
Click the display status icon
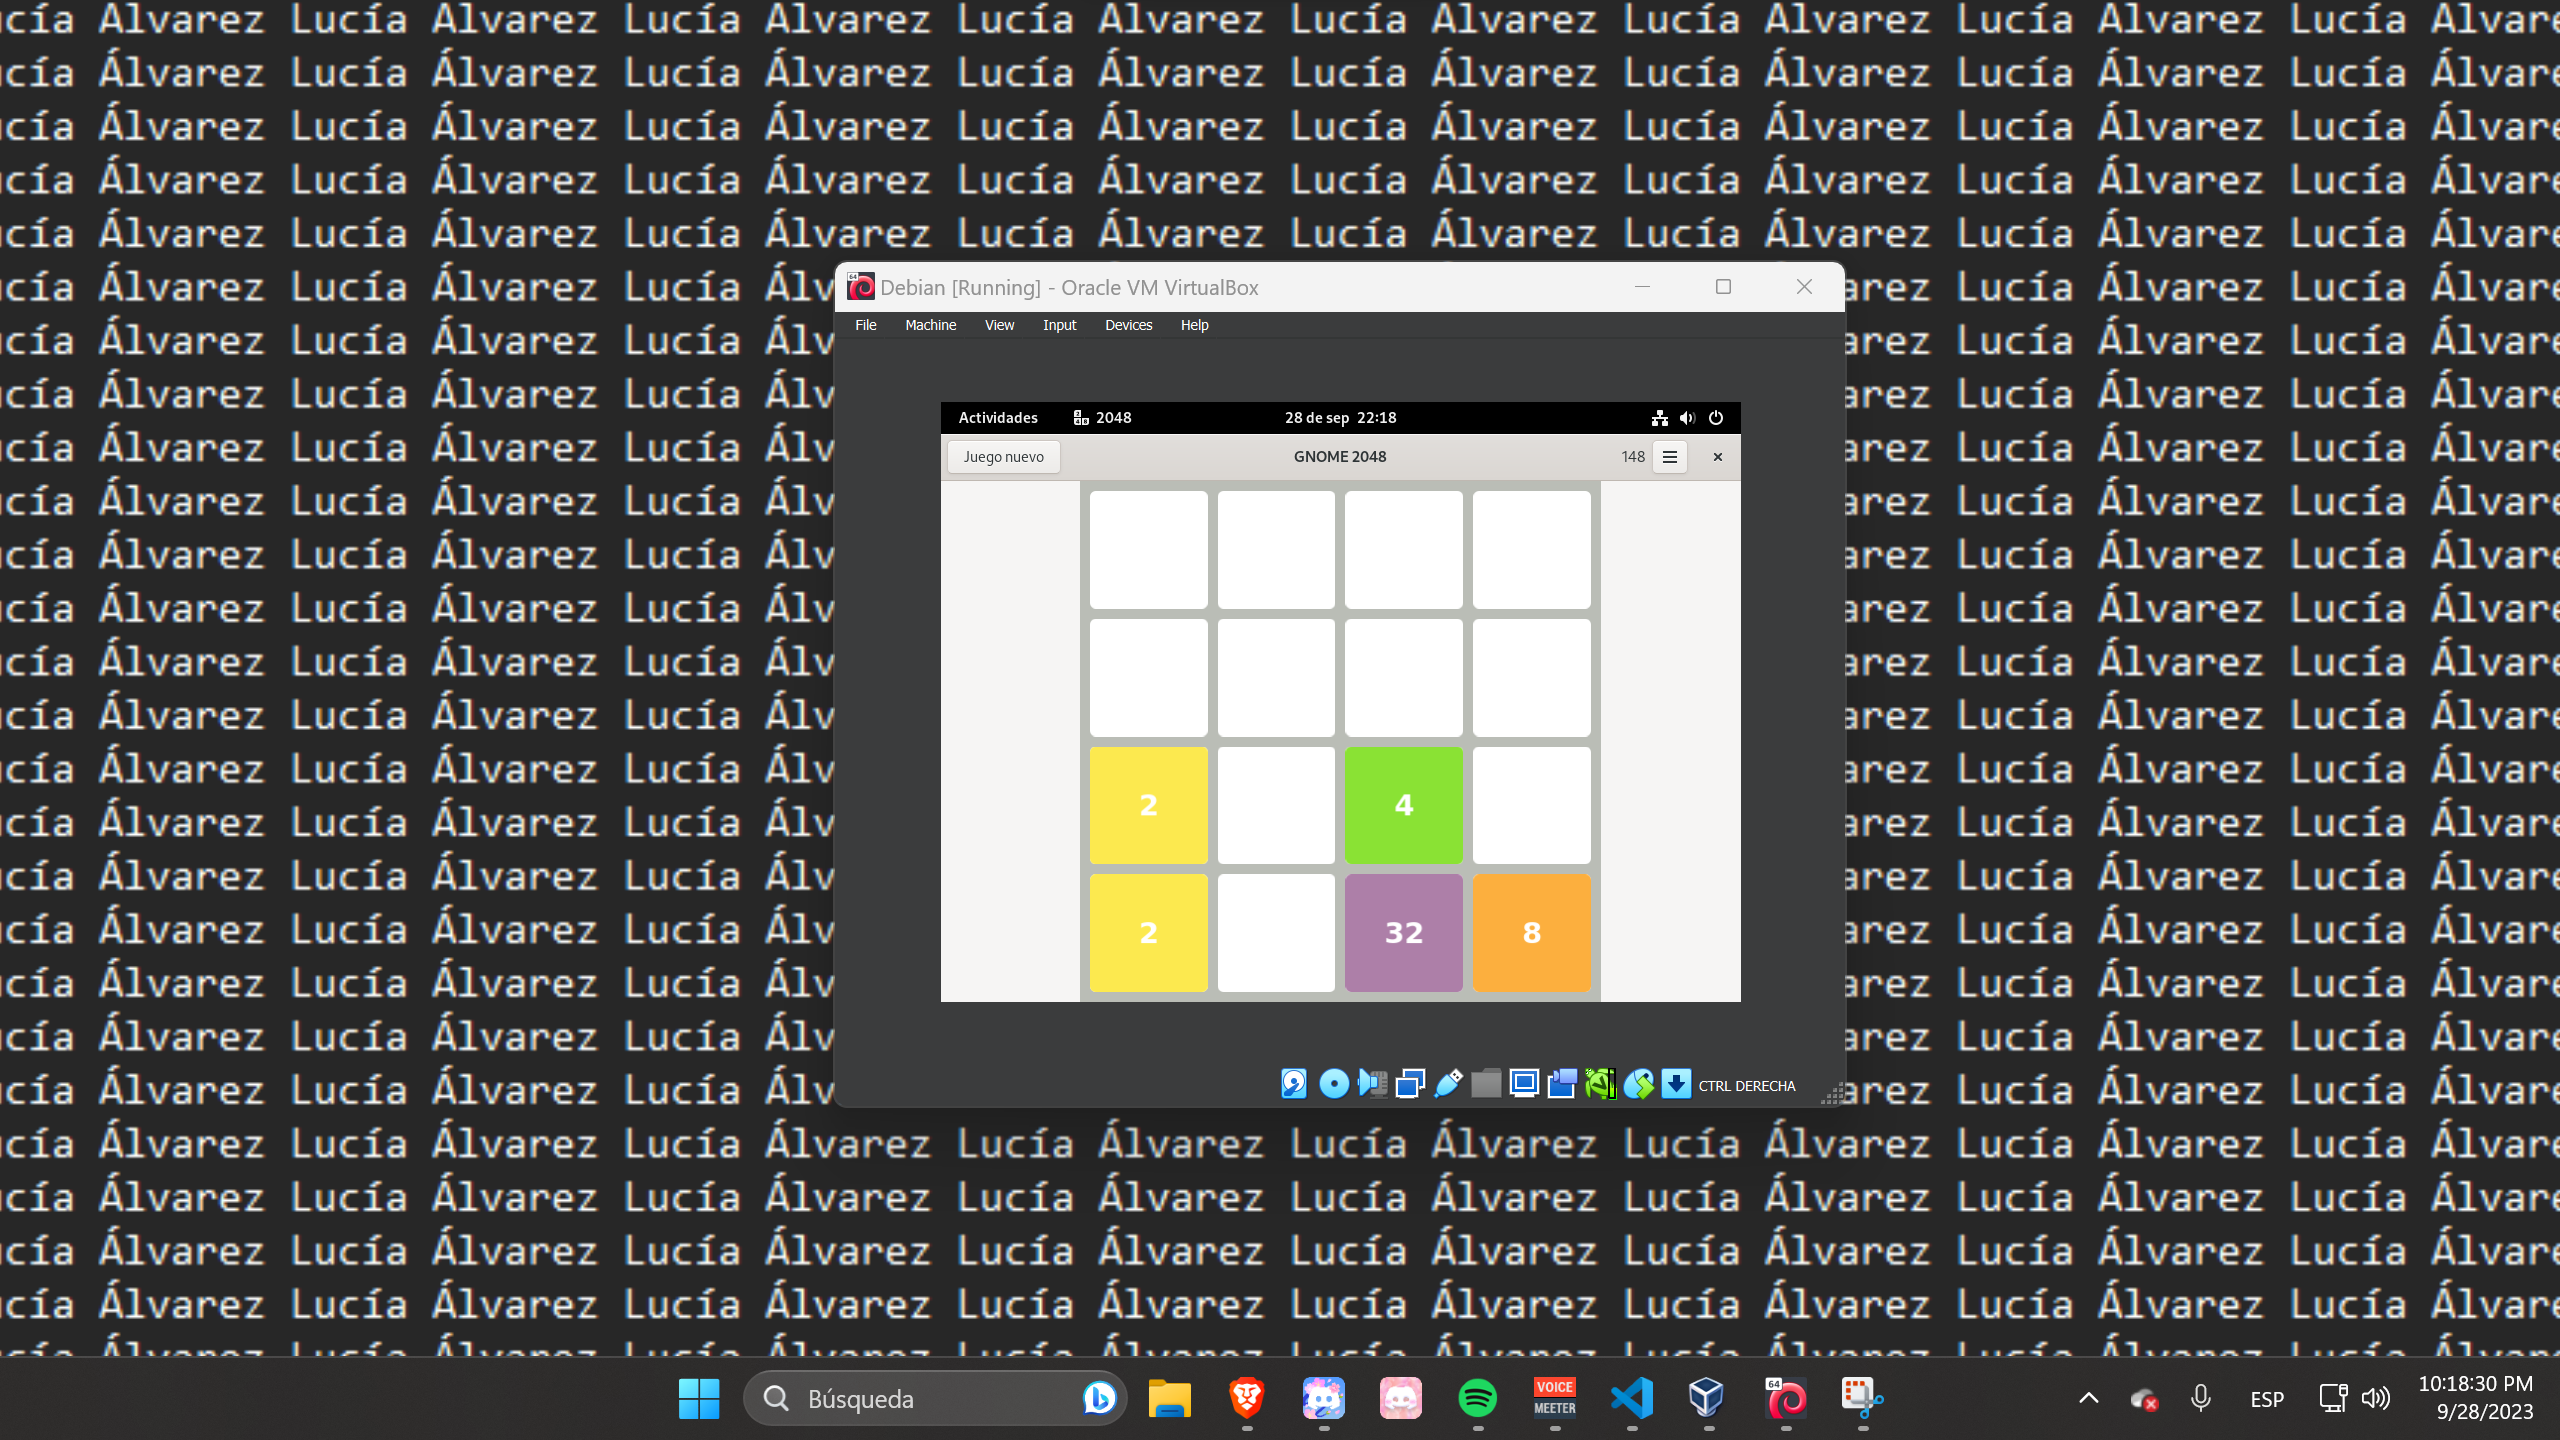[1524, 1084]
